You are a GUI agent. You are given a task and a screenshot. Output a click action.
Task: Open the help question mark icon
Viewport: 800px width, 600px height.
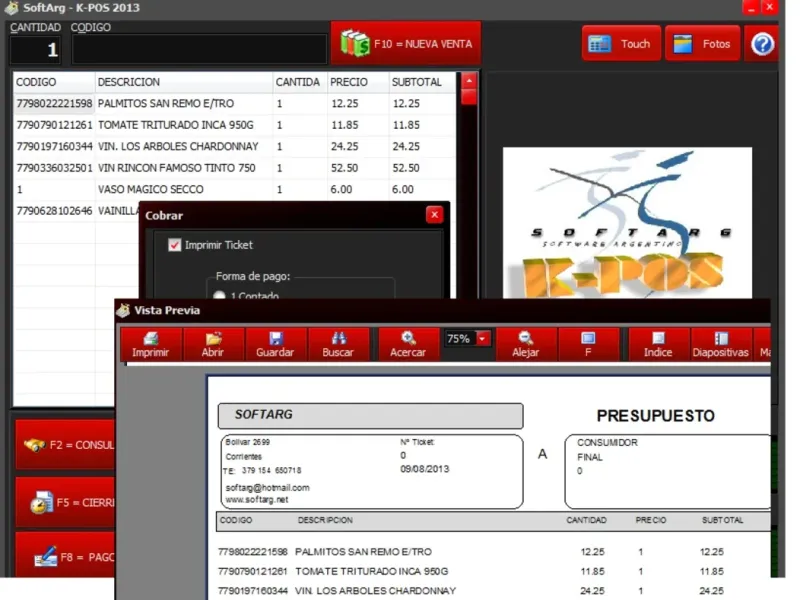(x=762, y=44)
